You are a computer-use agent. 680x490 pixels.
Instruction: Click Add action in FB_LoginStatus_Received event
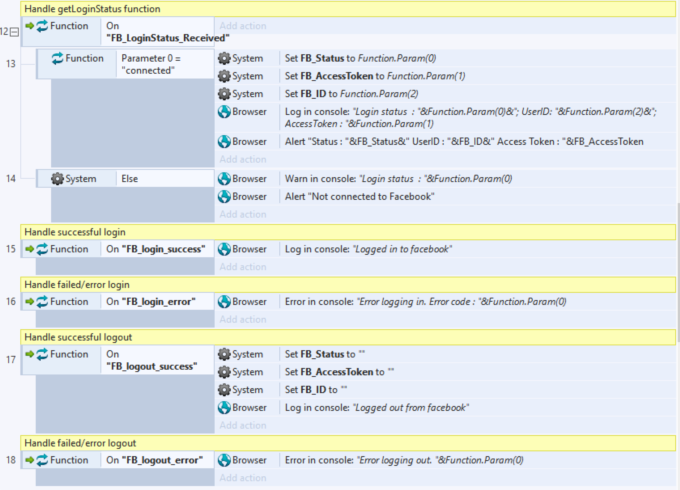point(243,26)
